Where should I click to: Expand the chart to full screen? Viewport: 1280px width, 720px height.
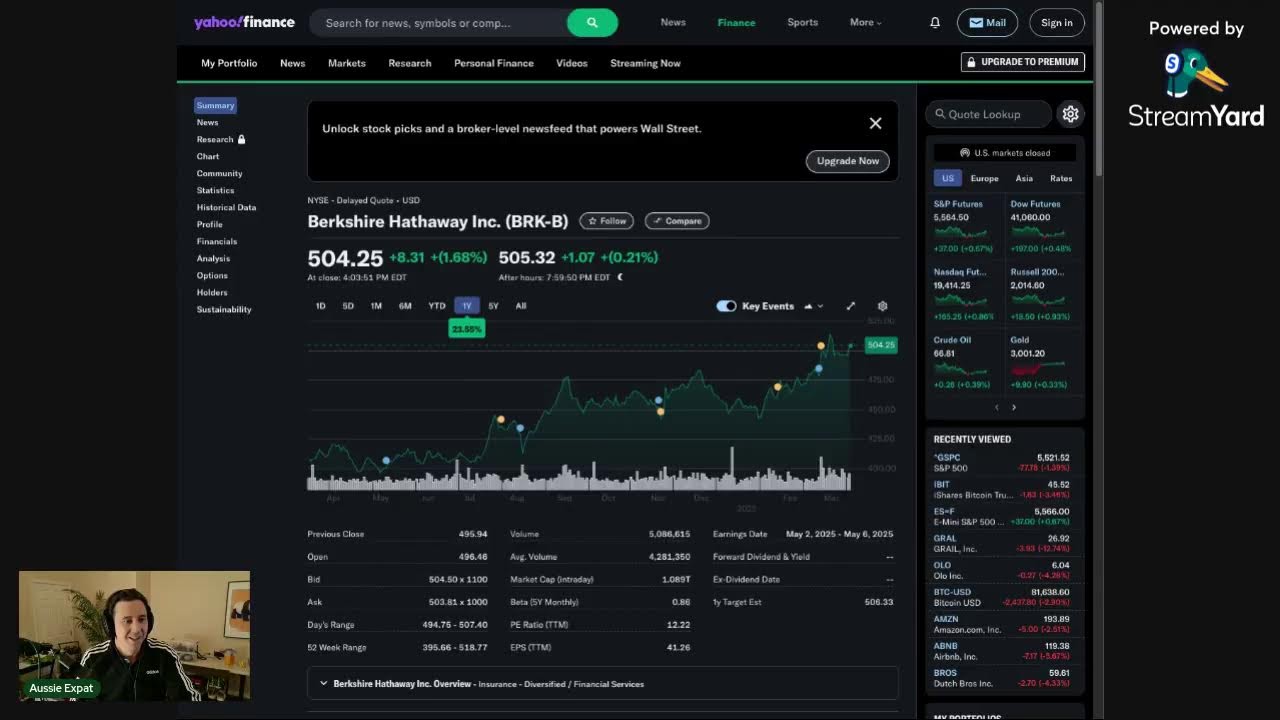pos(851,306)
